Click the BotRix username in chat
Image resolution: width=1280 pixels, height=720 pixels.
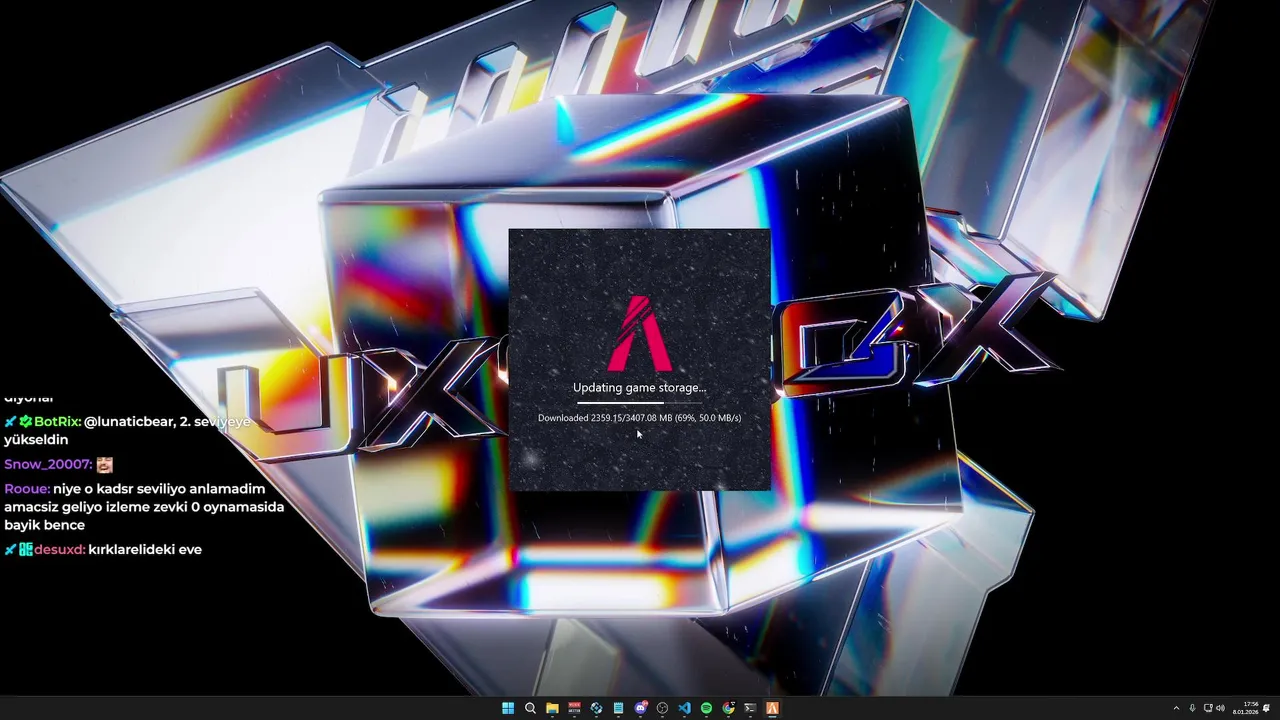coord(57,422)
